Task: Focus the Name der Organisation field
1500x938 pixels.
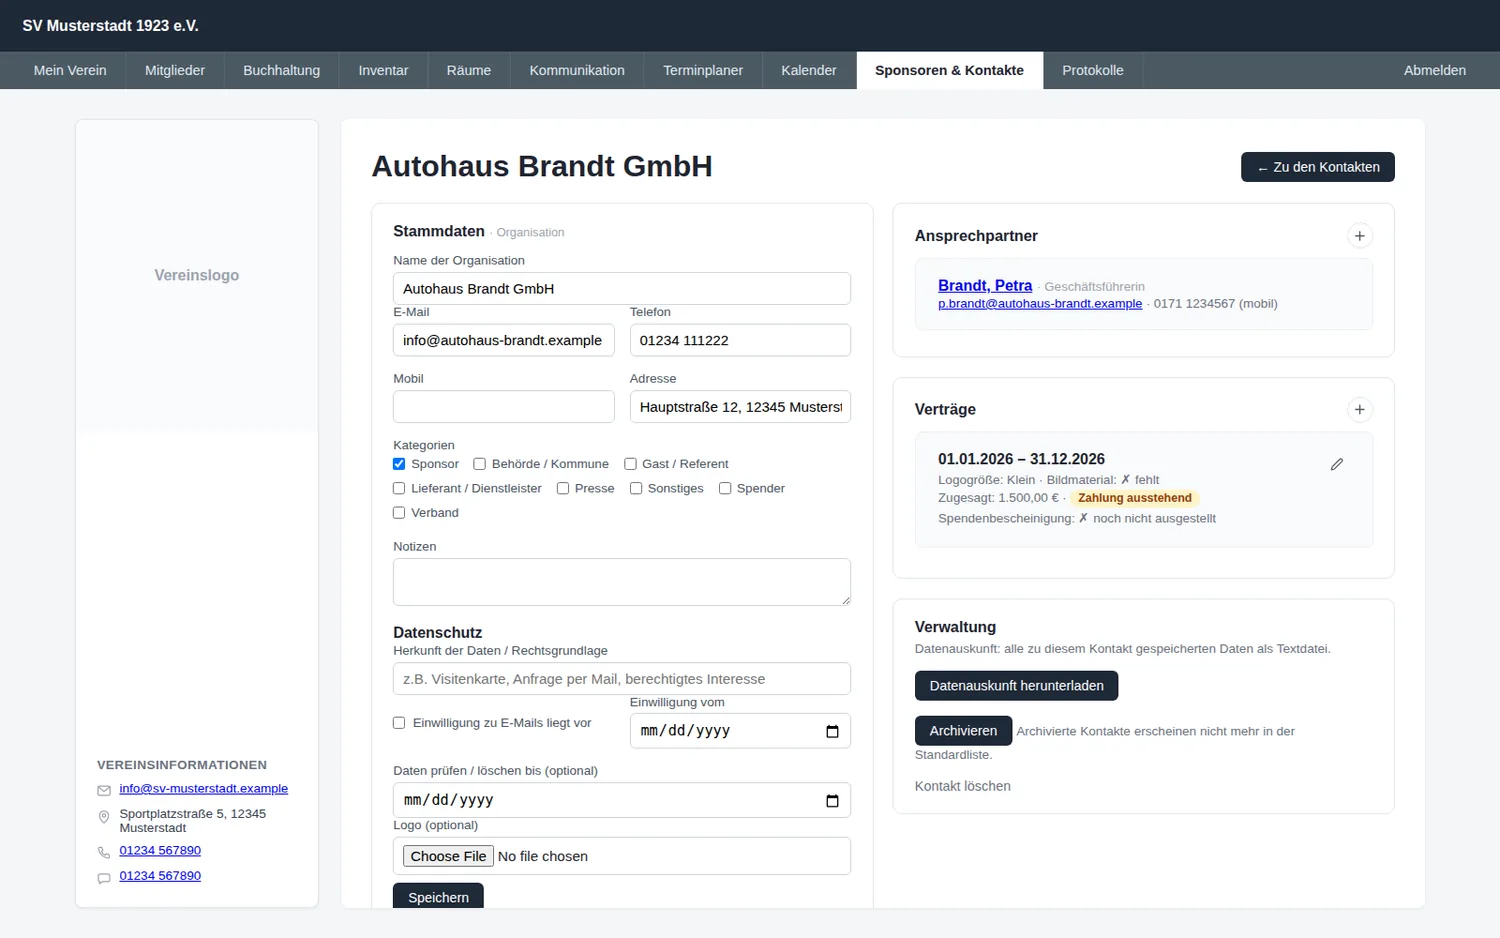Action: (x=622, y=289)
